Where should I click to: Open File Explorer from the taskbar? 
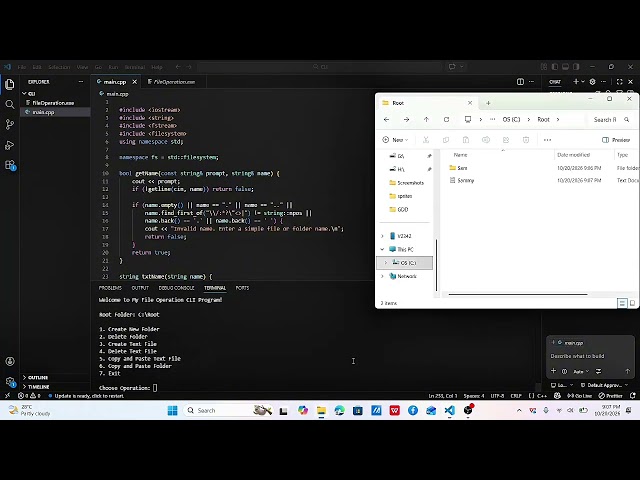(x=321, y=410)
